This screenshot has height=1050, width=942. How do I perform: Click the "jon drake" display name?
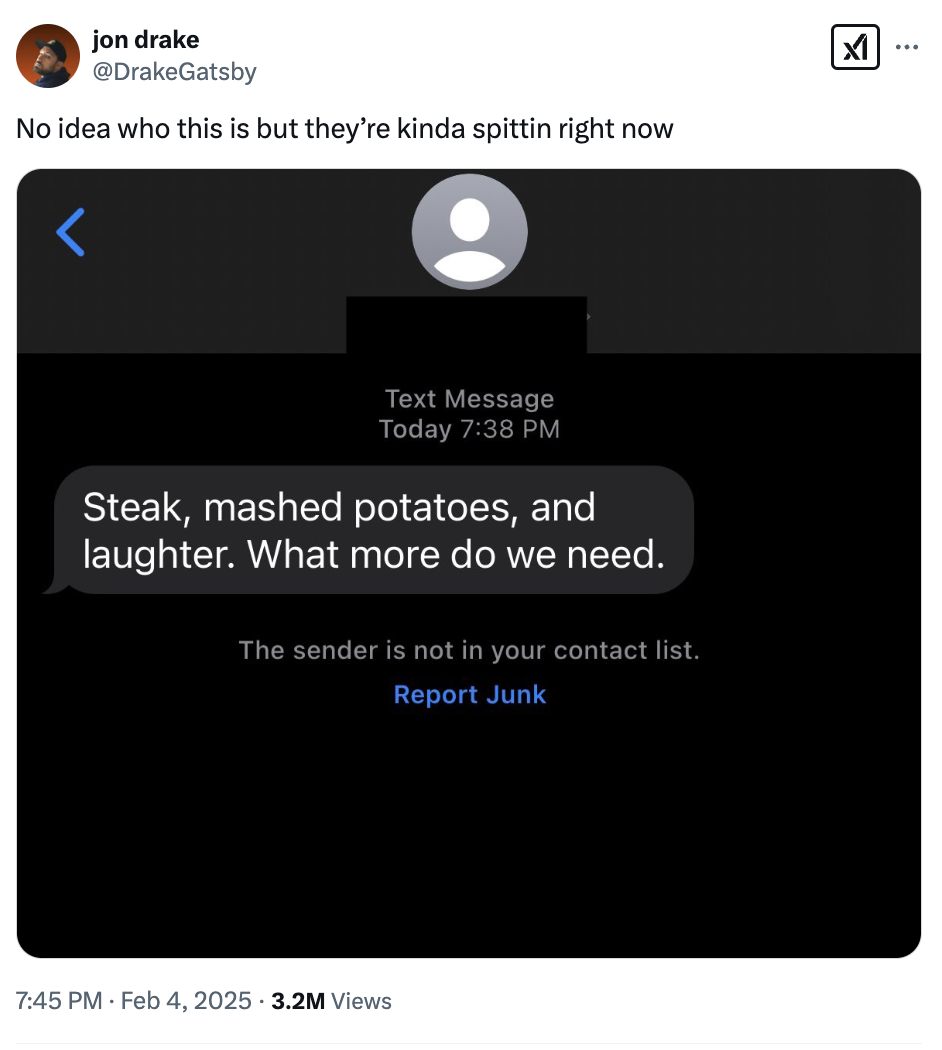(145, 40)
